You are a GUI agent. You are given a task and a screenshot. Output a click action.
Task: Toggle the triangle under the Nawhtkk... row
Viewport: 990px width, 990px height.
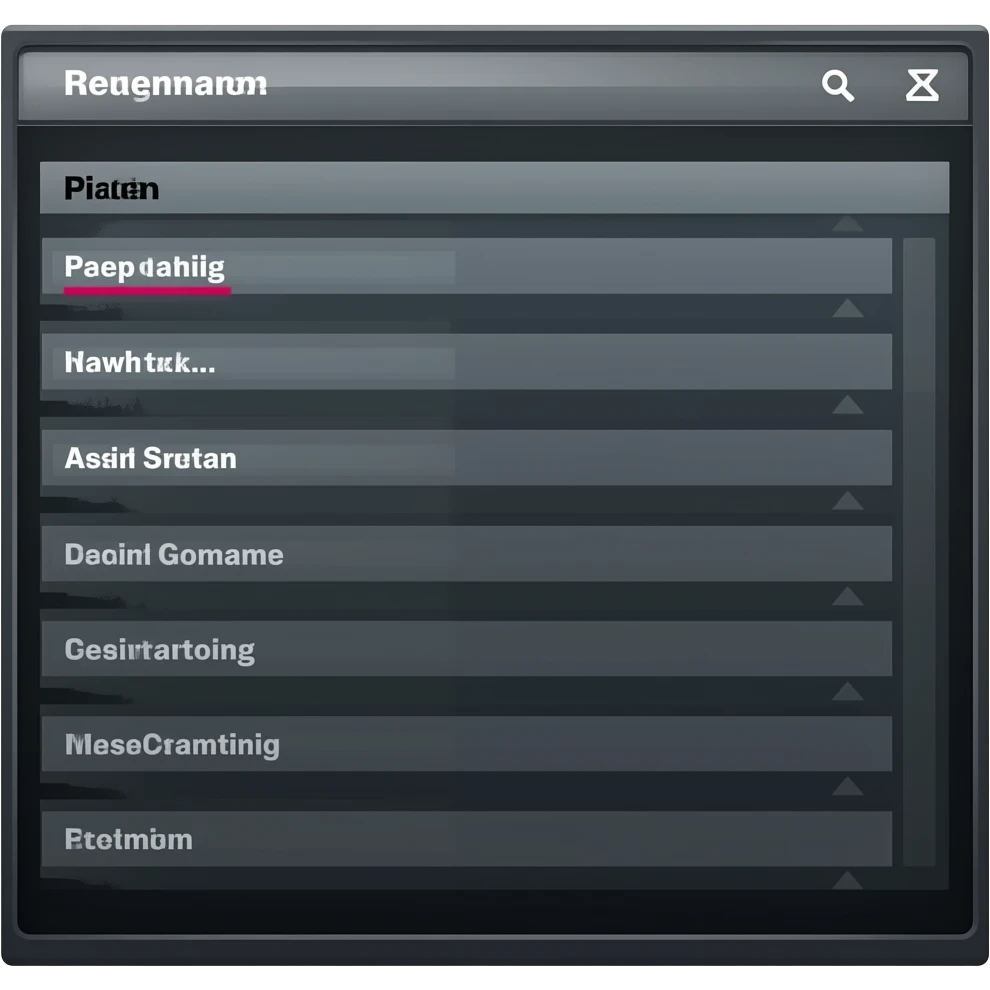(x=847, y=404)
